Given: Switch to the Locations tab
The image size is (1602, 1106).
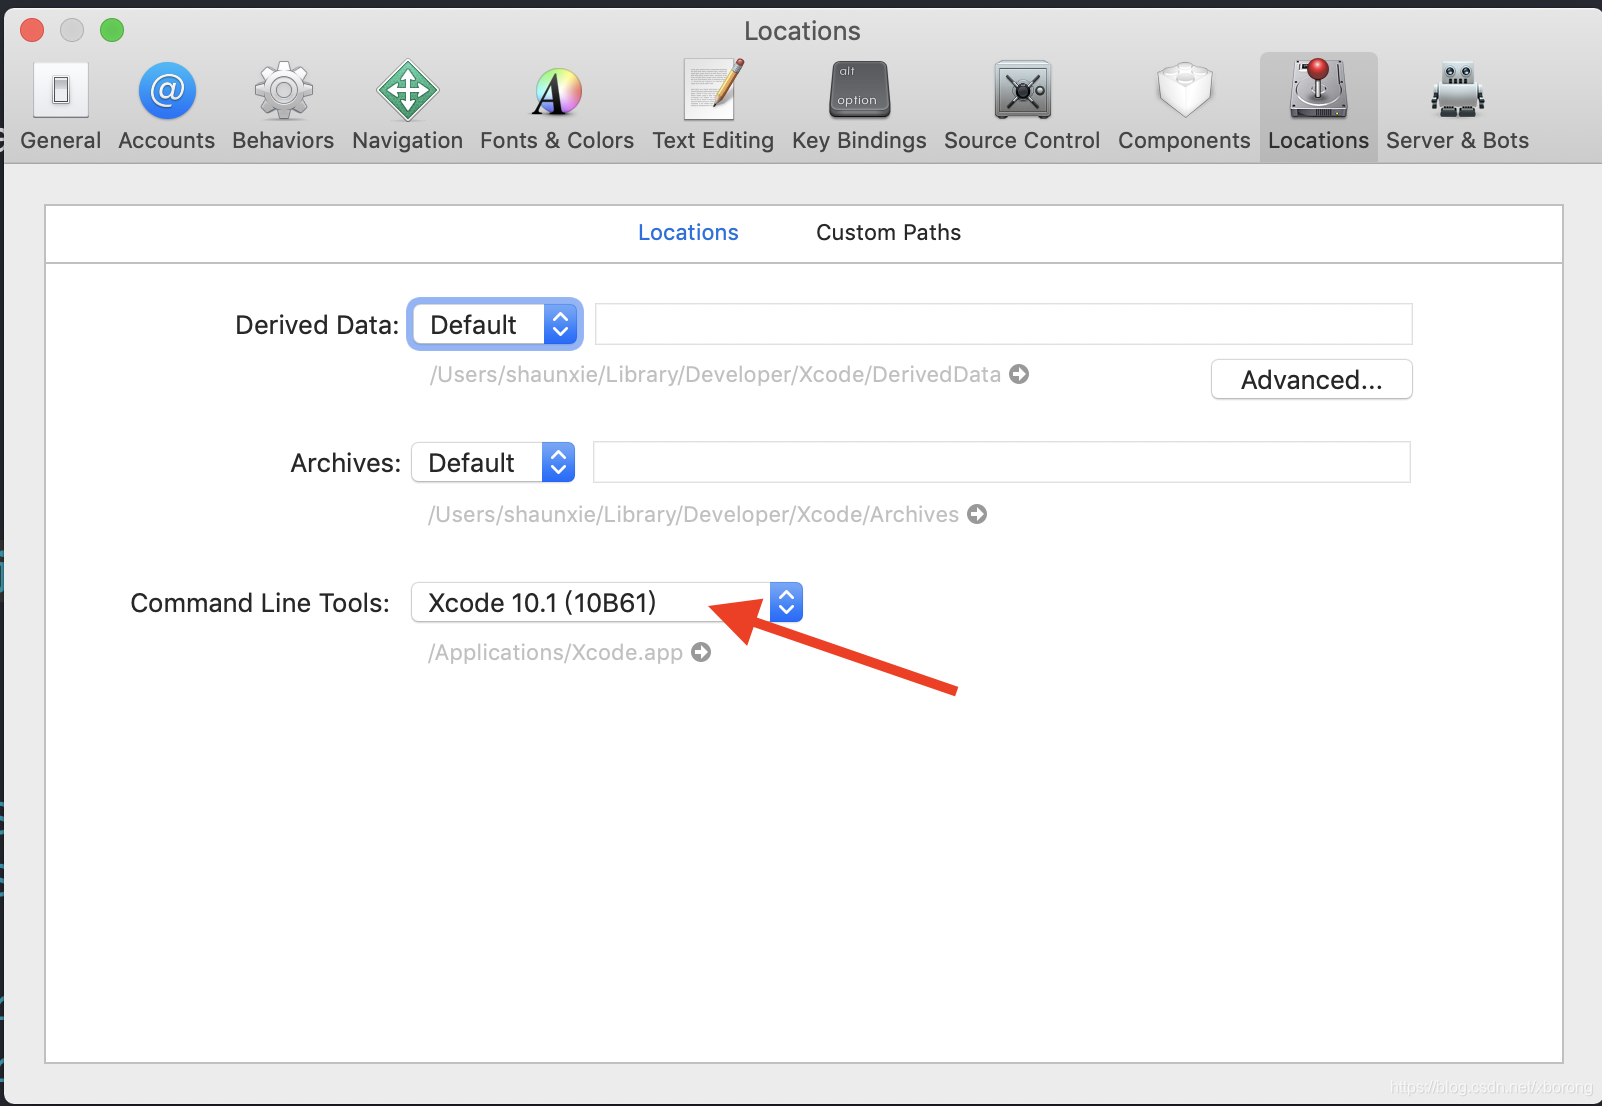Looking at the screenshot, I should coord(688,232).
